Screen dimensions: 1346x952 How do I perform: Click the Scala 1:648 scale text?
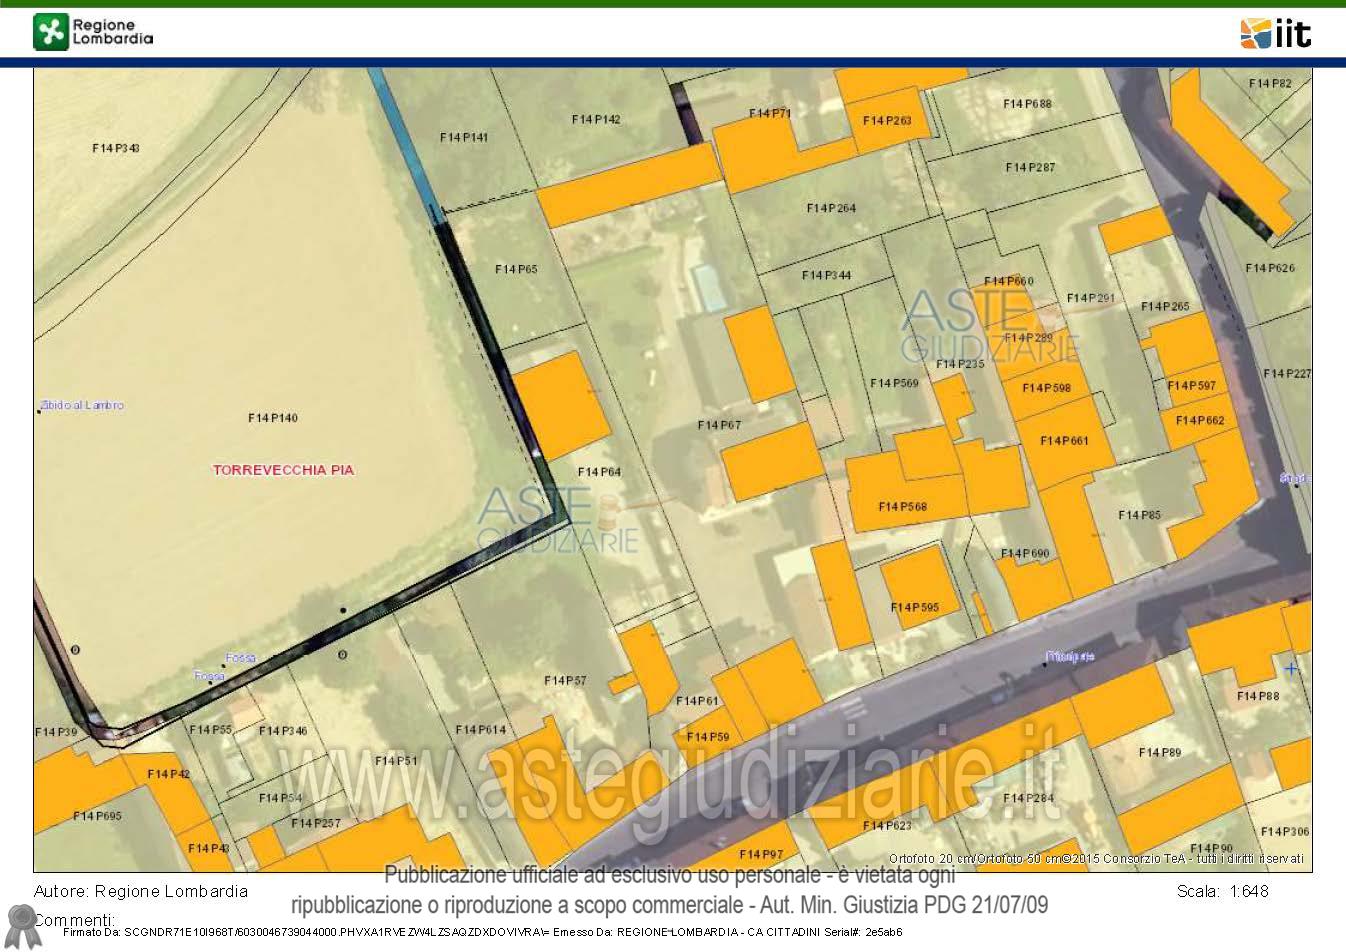pos(1222,891)
